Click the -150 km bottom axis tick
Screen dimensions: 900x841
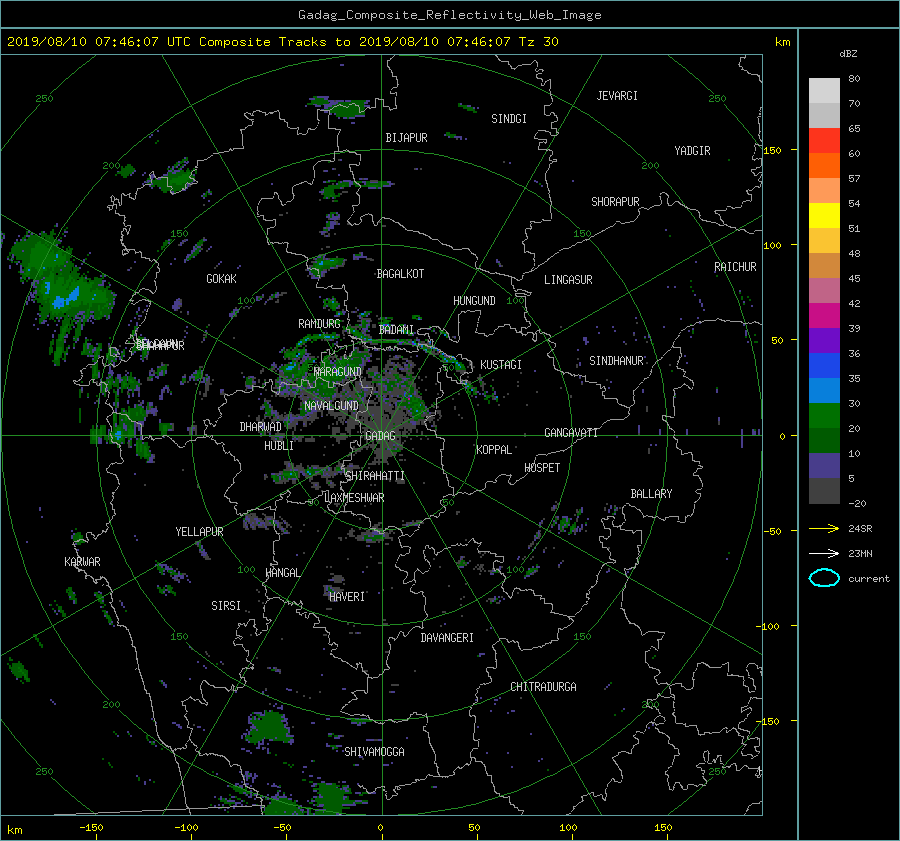(x=91, y=828)
